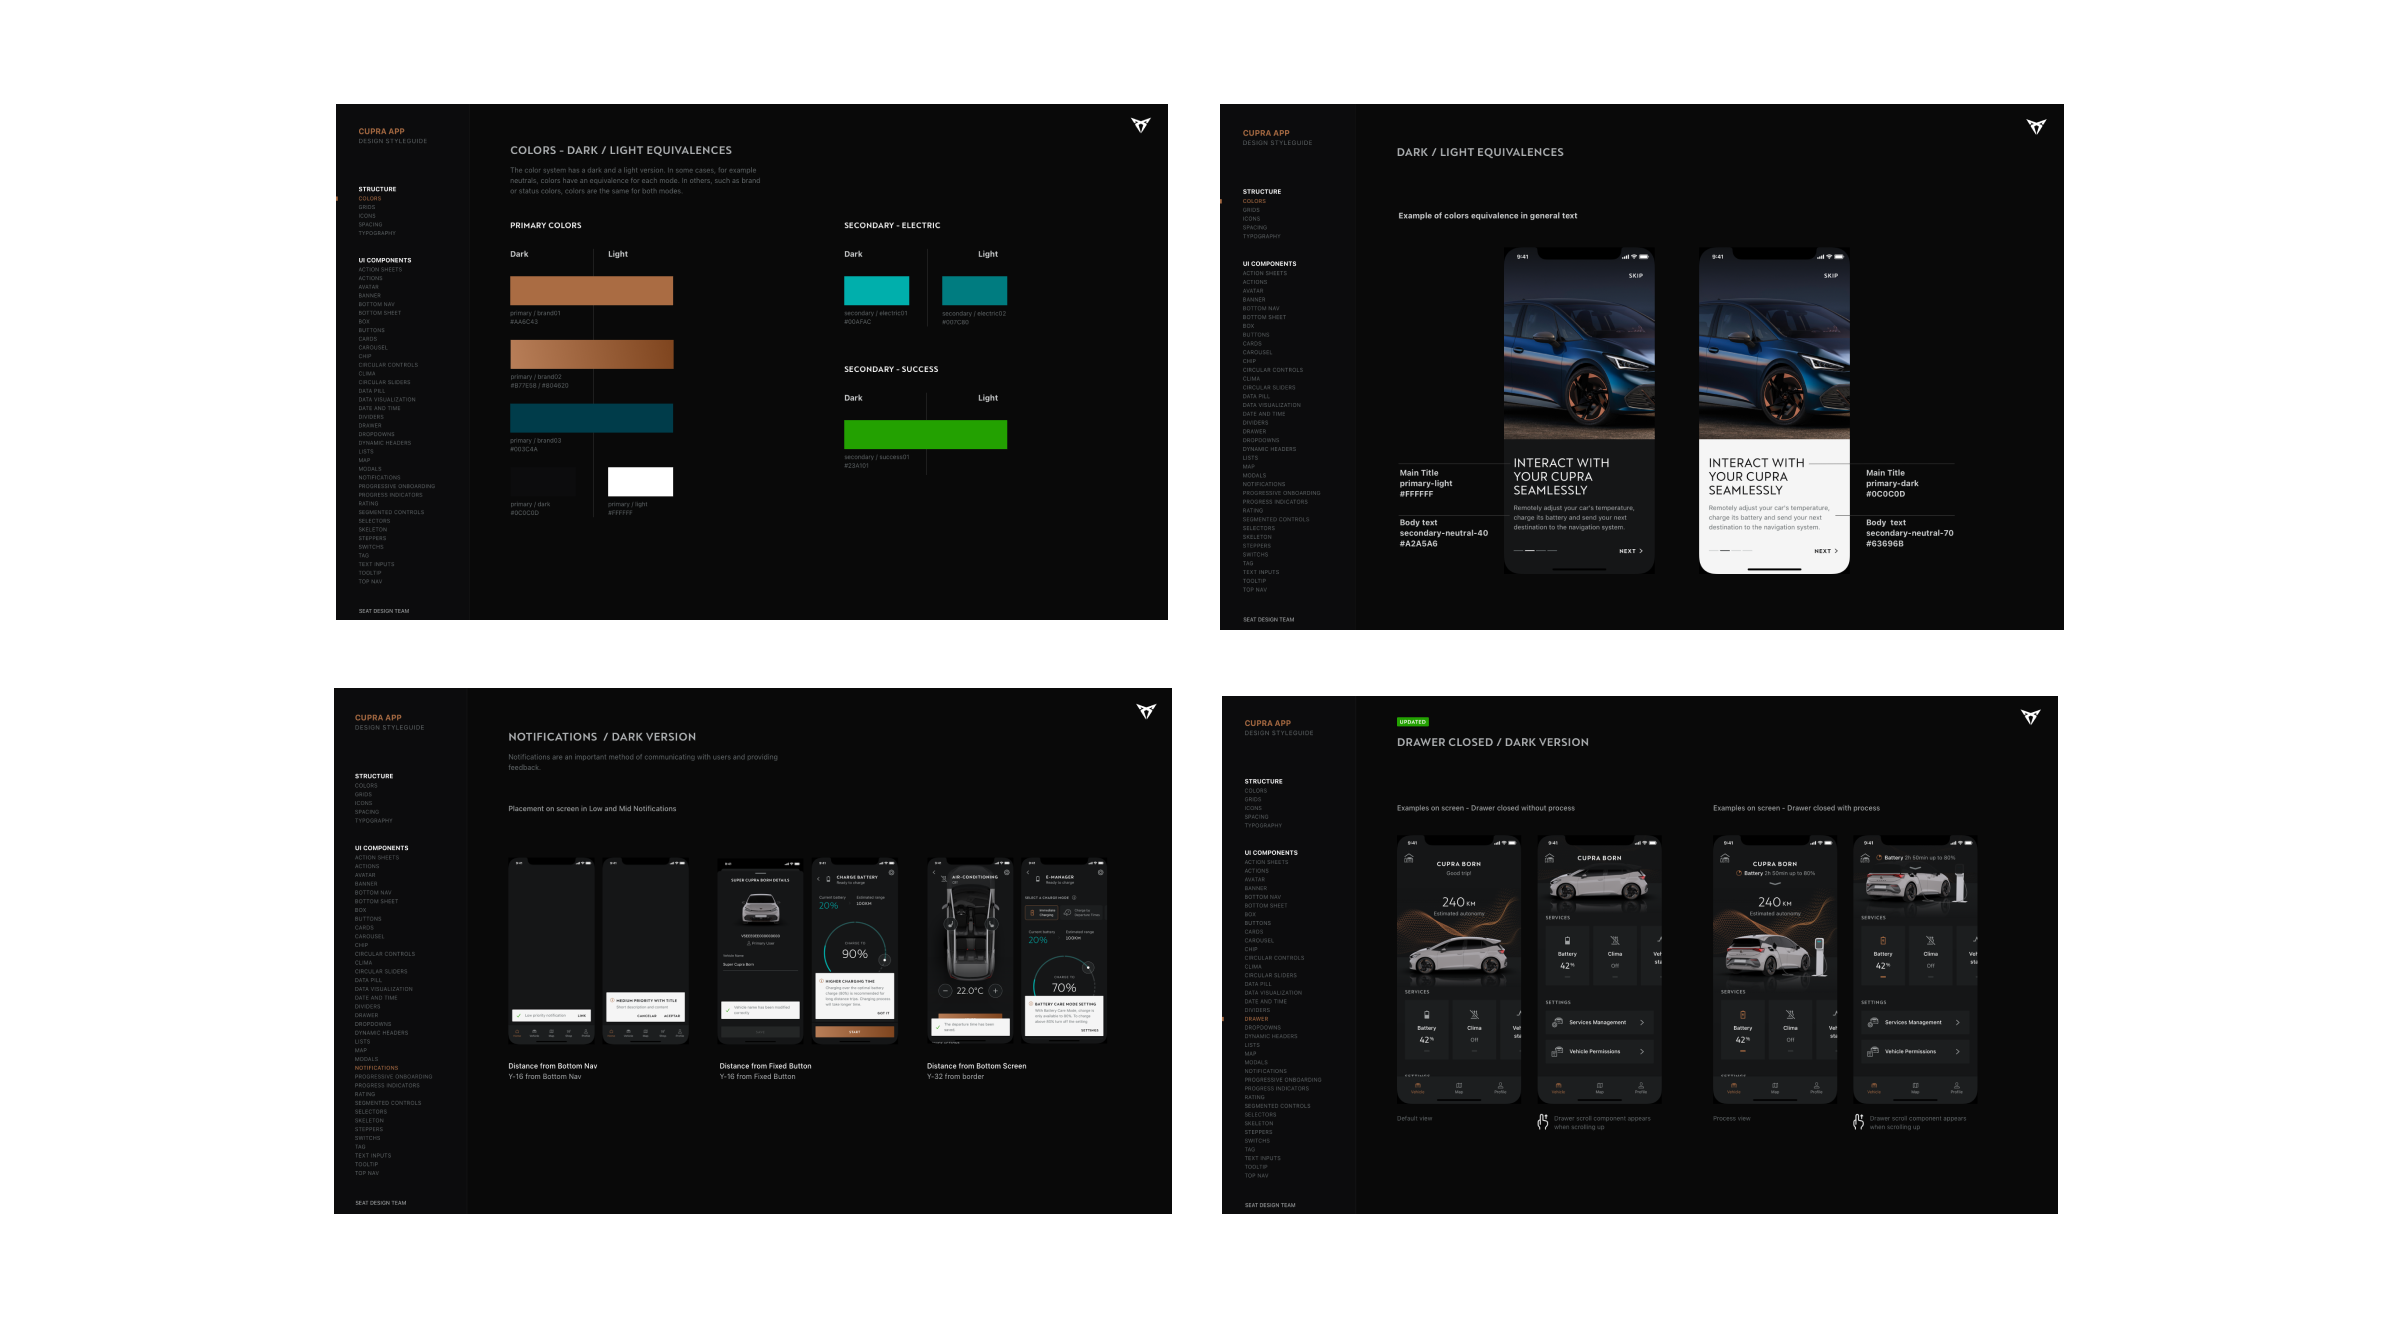Open the Vehicle Permissions chevron in the rightmost drawer phone
The height and width of the screenshot is (1318, 2400).
coord(1957,1051)
